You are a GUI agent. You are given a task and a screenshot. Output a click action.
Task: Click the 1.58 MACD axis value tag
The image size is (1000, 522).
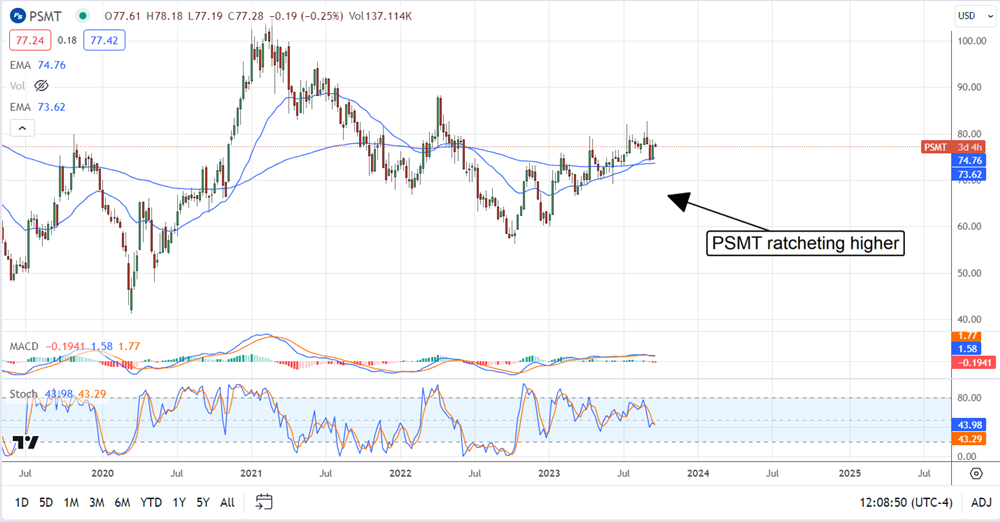click(x=967, y=348)
